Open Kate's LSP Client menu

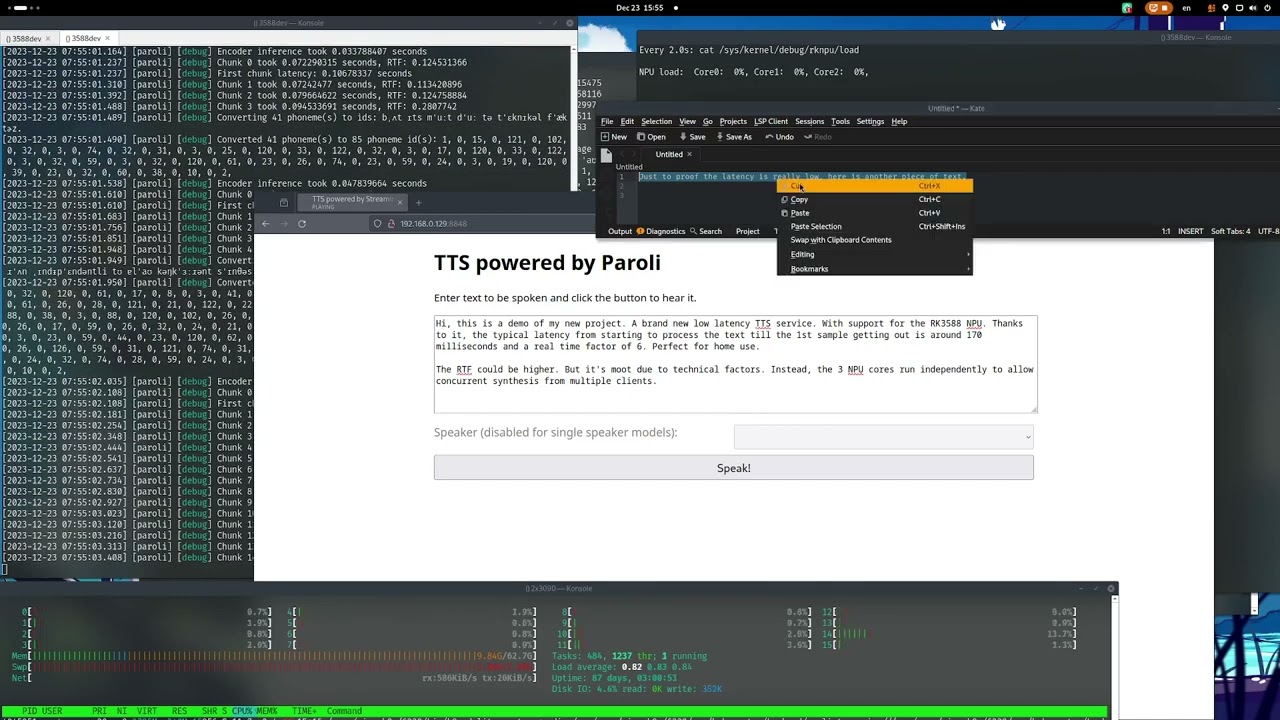tap(771, 122)
